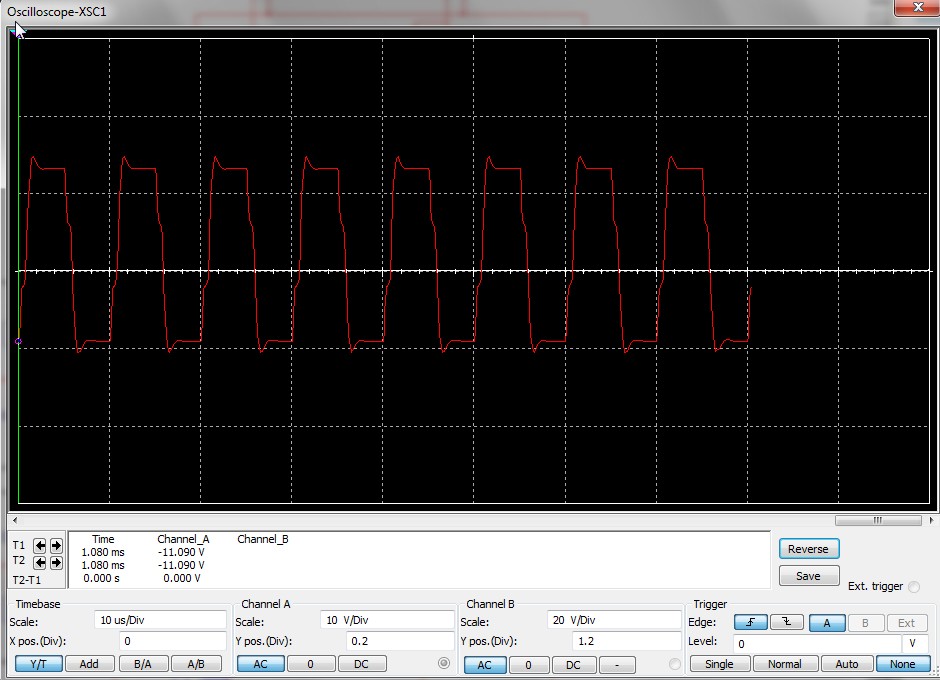Click the scrollbar right arrow
The image size is (940, 680).
[x=932, y=520]
